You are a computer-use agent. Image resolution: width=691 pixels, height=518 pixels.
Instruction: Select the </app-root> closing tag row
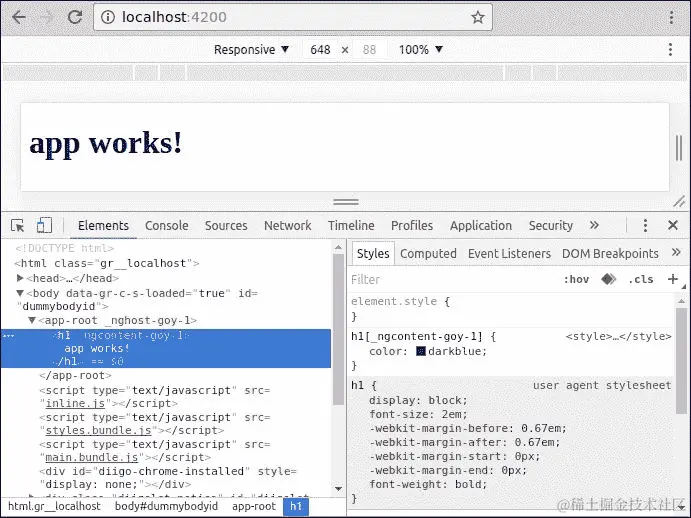tap(75, 376)
